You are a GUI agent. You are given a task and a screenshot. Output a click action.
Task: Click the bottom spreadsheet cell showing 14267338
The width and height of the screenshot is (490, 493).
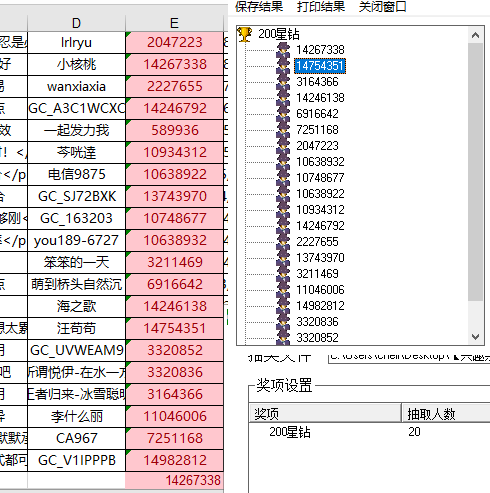click(174, 480)
